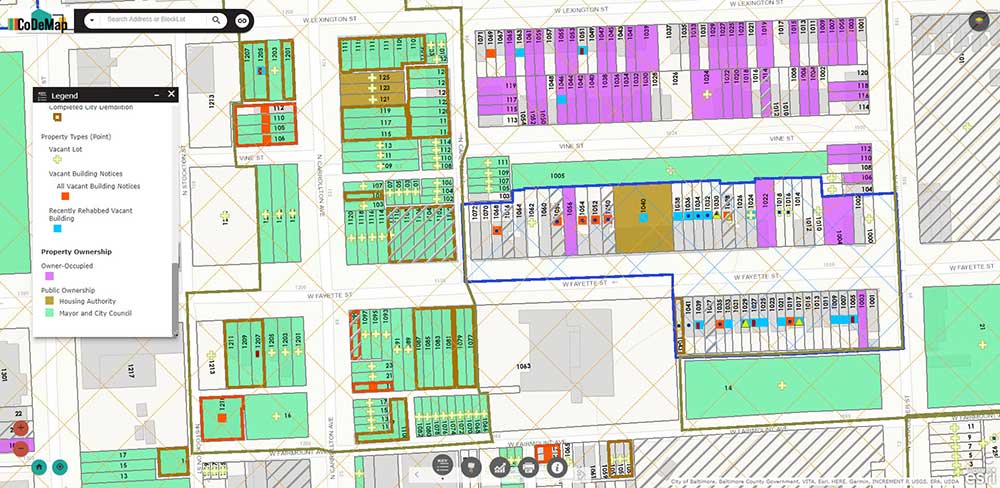Click the my location target icon
This screenshot has height=488, width=1000.
60,466
